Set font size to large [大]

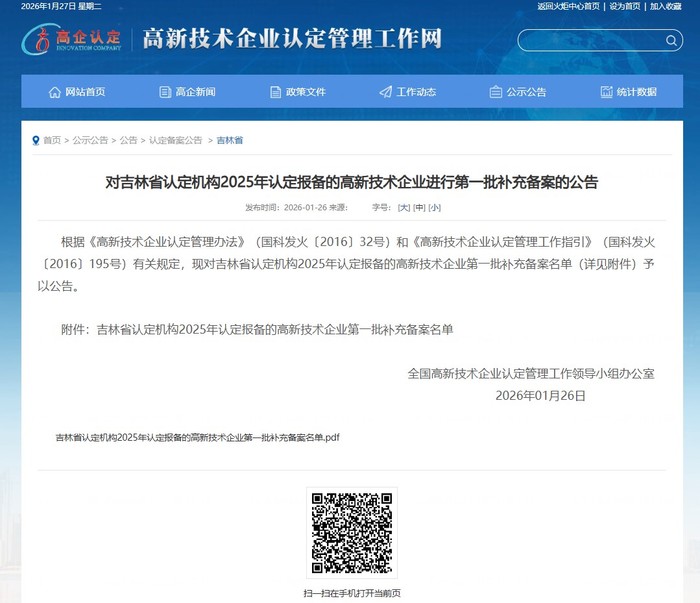404,207
